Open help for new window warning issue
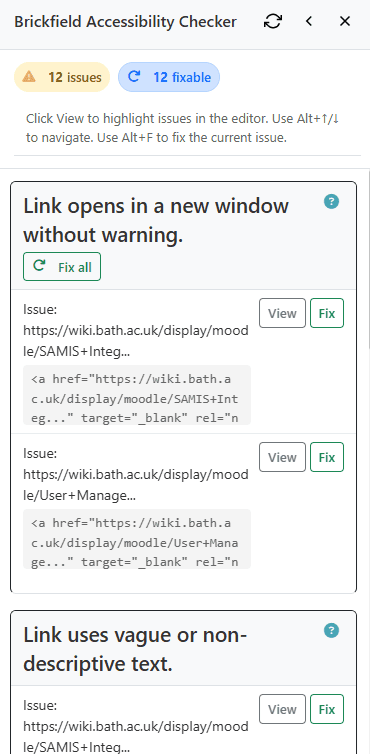Viewport: 370px width, 754px height. [332, 201]
